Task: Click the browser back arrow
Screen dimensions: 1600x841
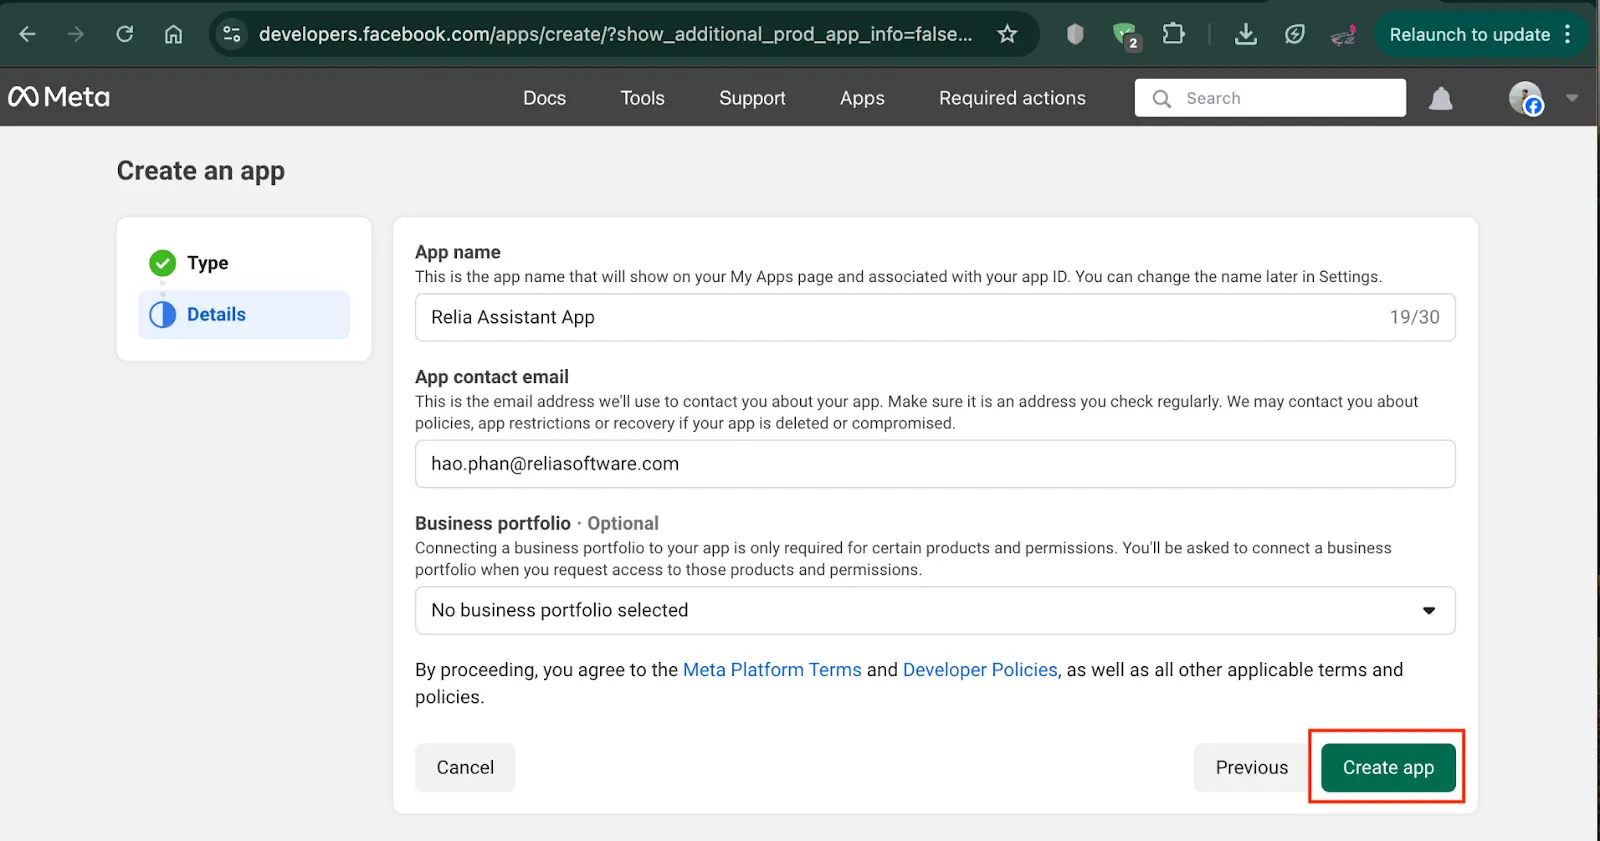Action: [28, 34]
